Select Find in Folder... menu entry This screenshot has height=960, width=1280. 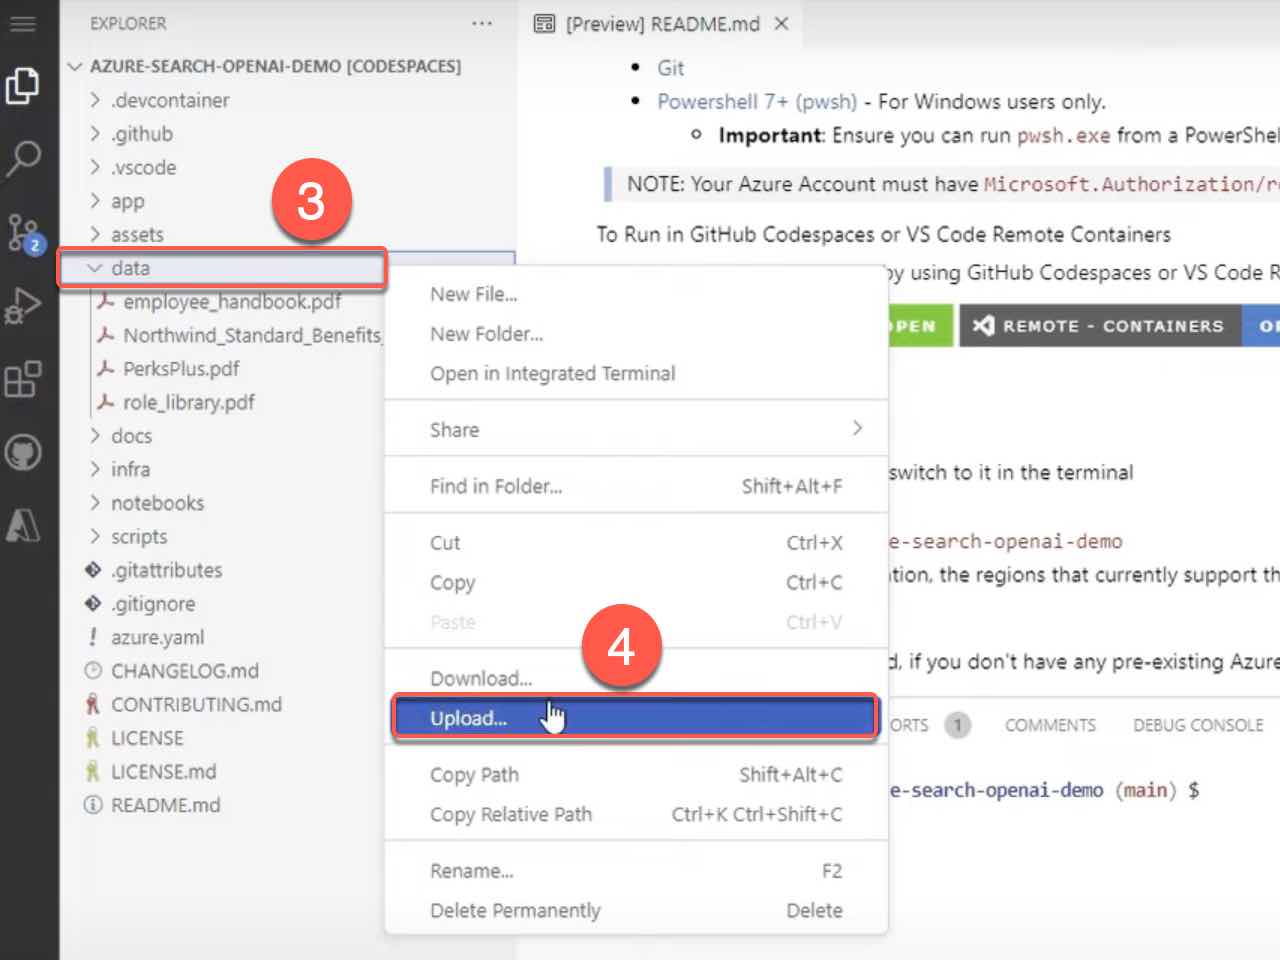pos(636,486)
